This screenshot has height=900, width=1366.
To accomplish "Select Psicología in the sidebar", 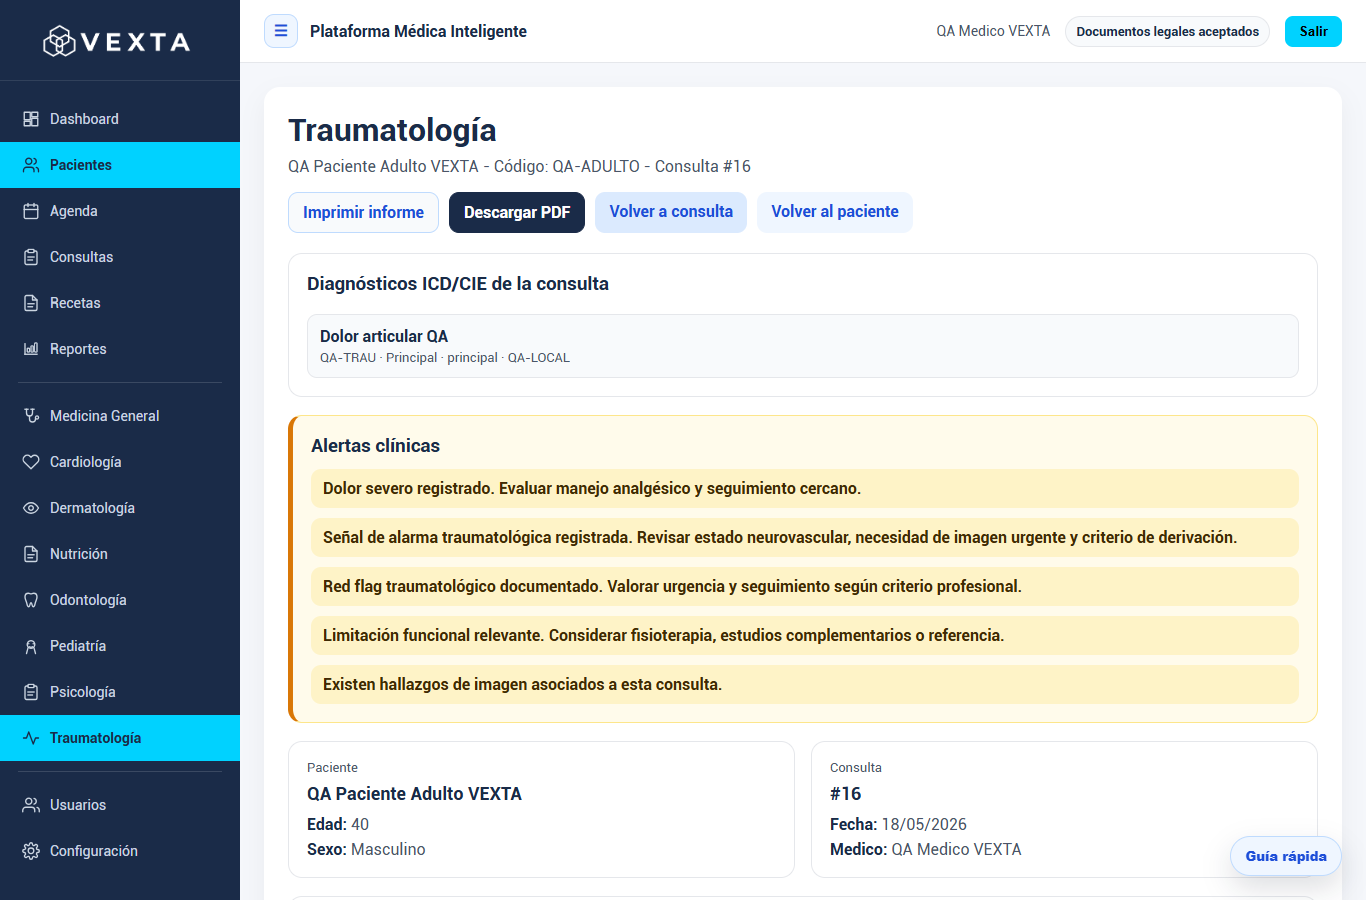I will point(120,692).
